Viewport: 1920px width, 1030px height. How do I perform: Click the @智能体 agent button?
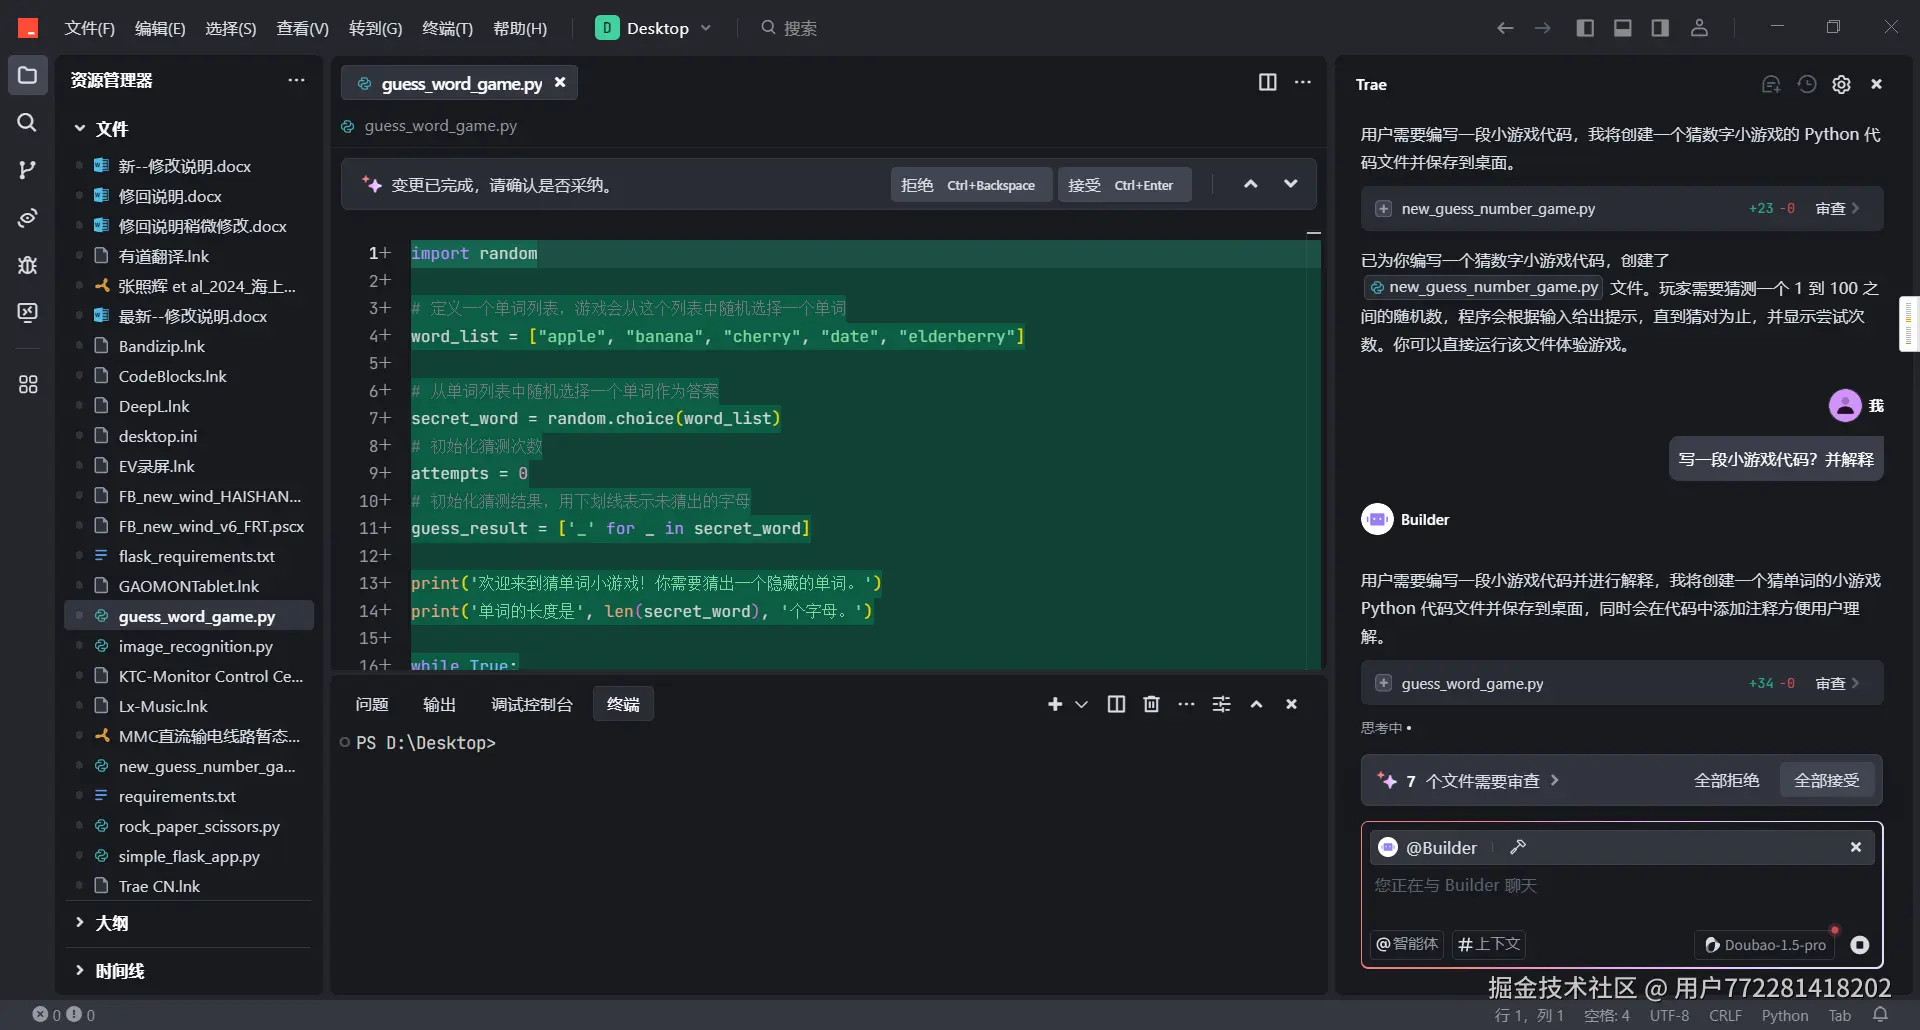pyautogui.click(x=1407, y=944)
